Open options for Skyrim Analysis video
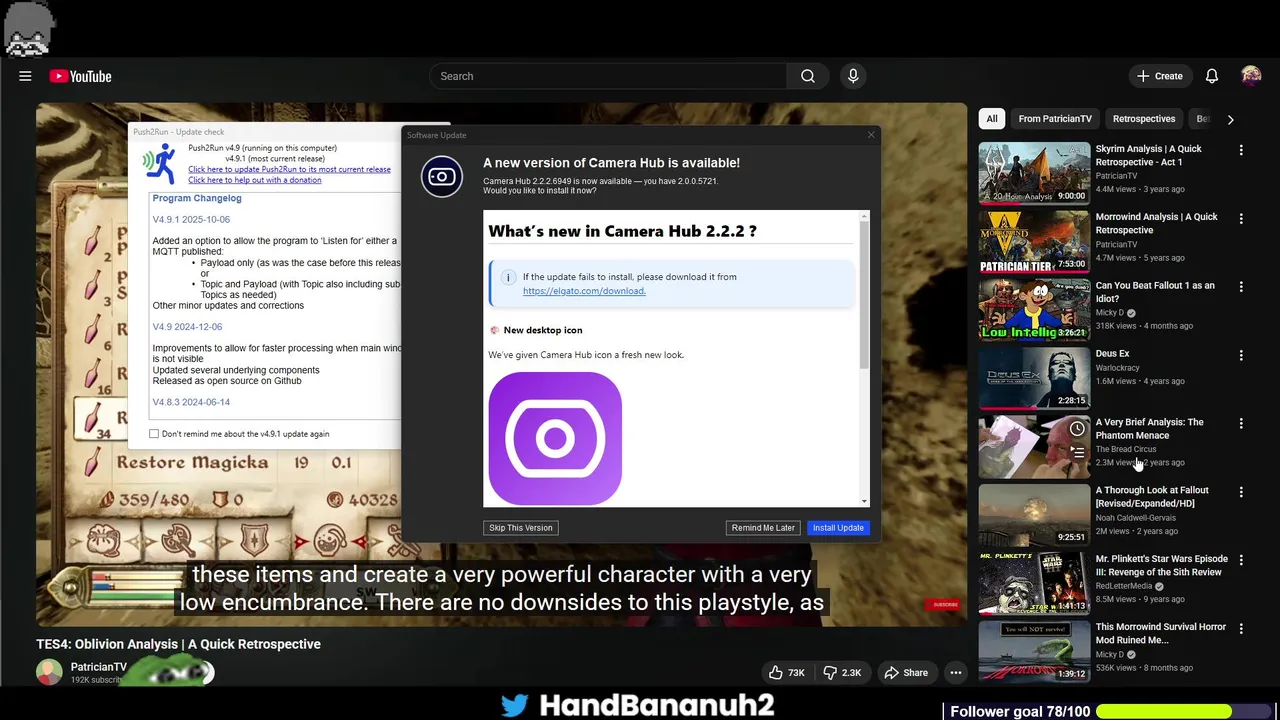 pos(1241,150)
